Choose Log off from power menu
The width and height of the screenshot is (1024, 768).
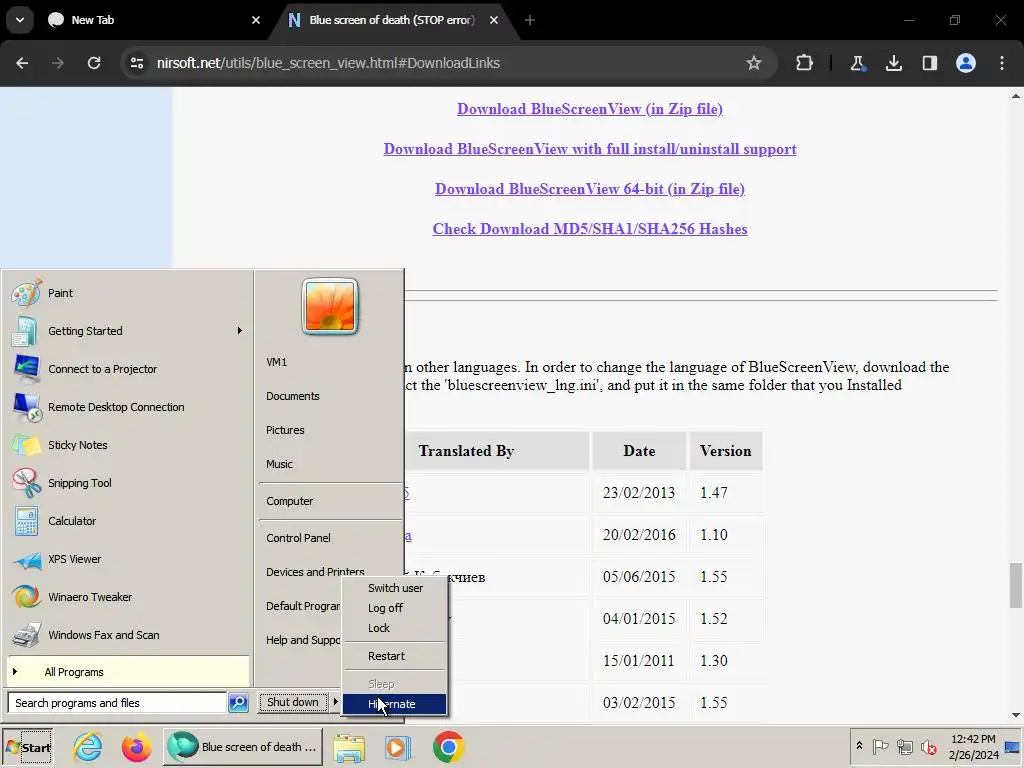coord(395,608)
